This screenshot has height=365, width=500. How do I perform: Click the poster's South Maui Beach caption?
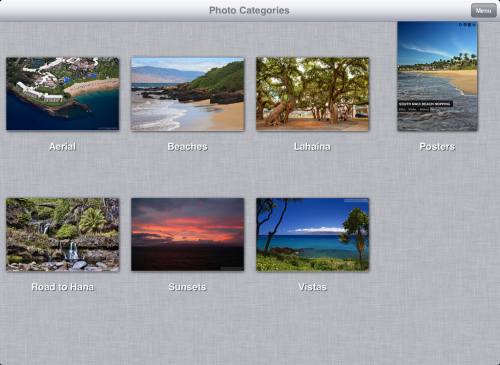(425, 104)
